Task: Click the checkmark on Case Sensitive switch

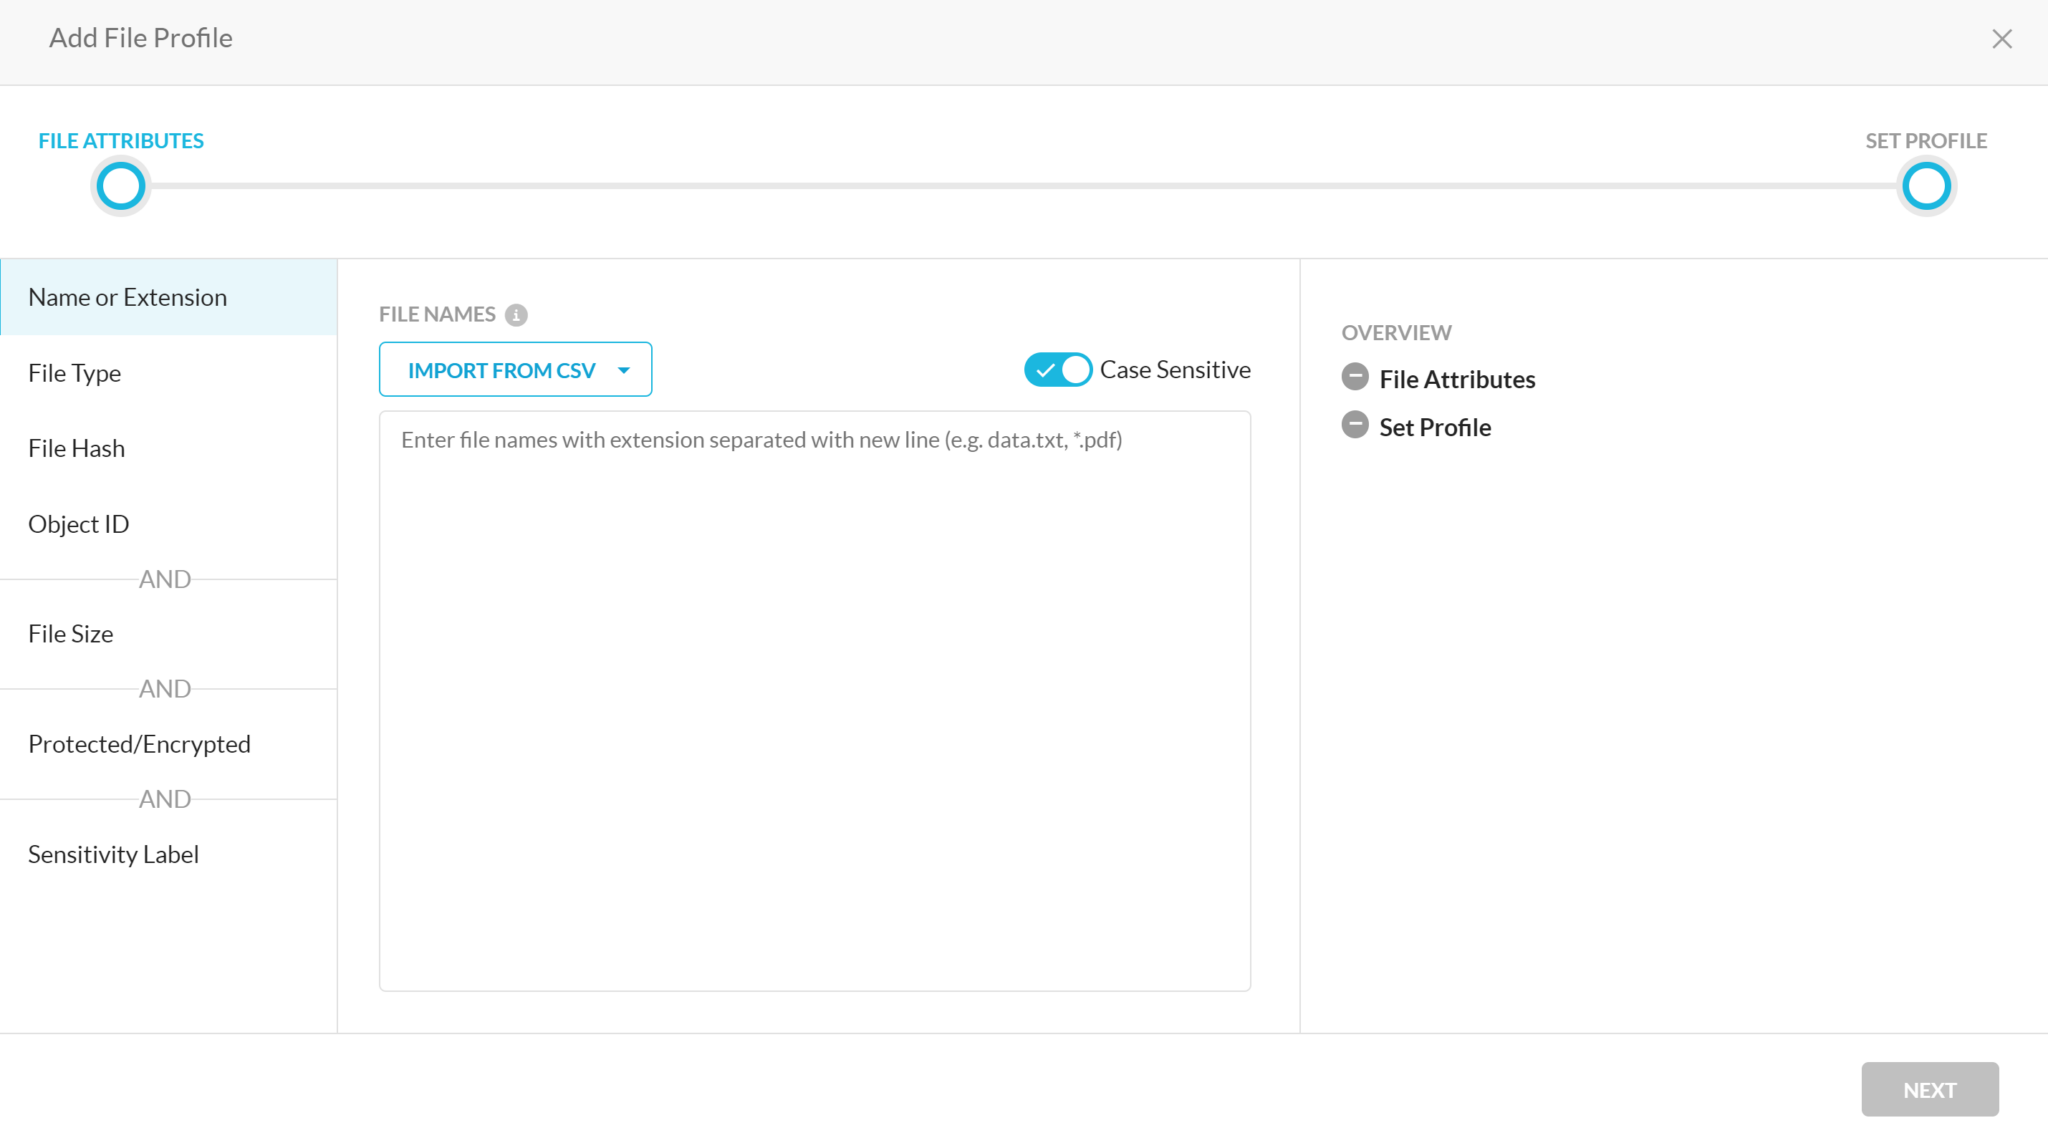Action: click(1046, 369)
